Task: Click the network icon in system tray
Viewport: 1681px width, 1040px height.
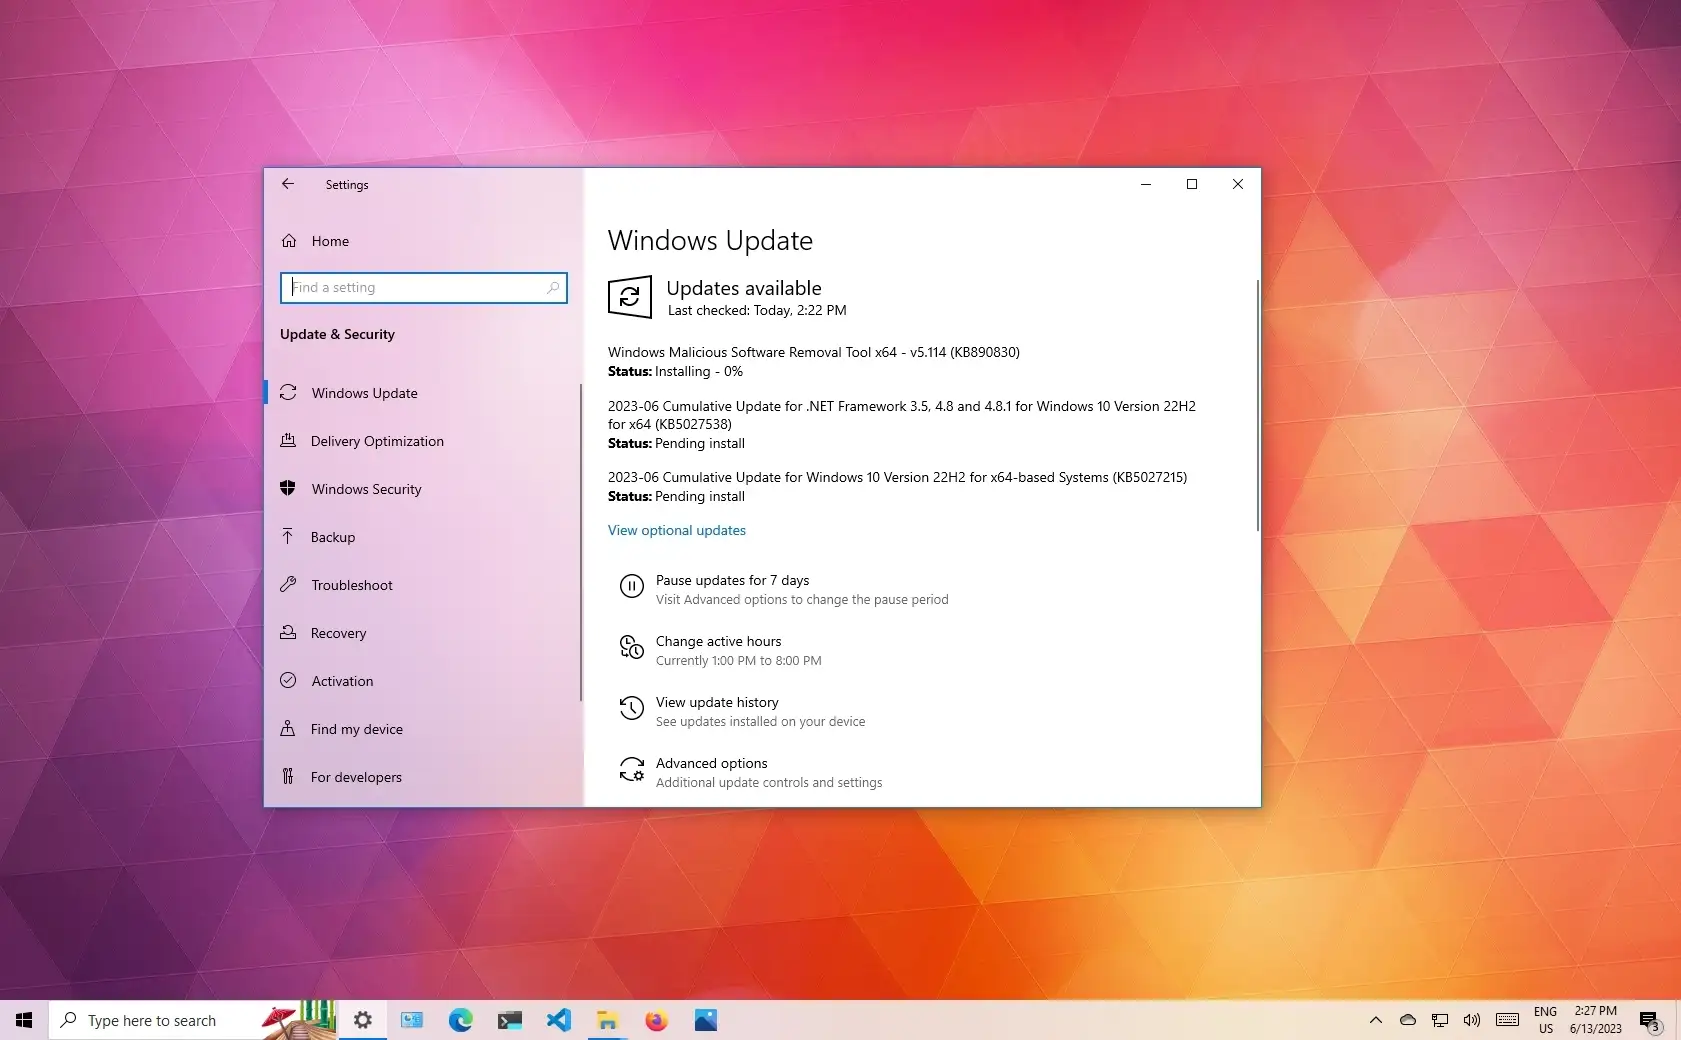Action: click(1440, 1020)
